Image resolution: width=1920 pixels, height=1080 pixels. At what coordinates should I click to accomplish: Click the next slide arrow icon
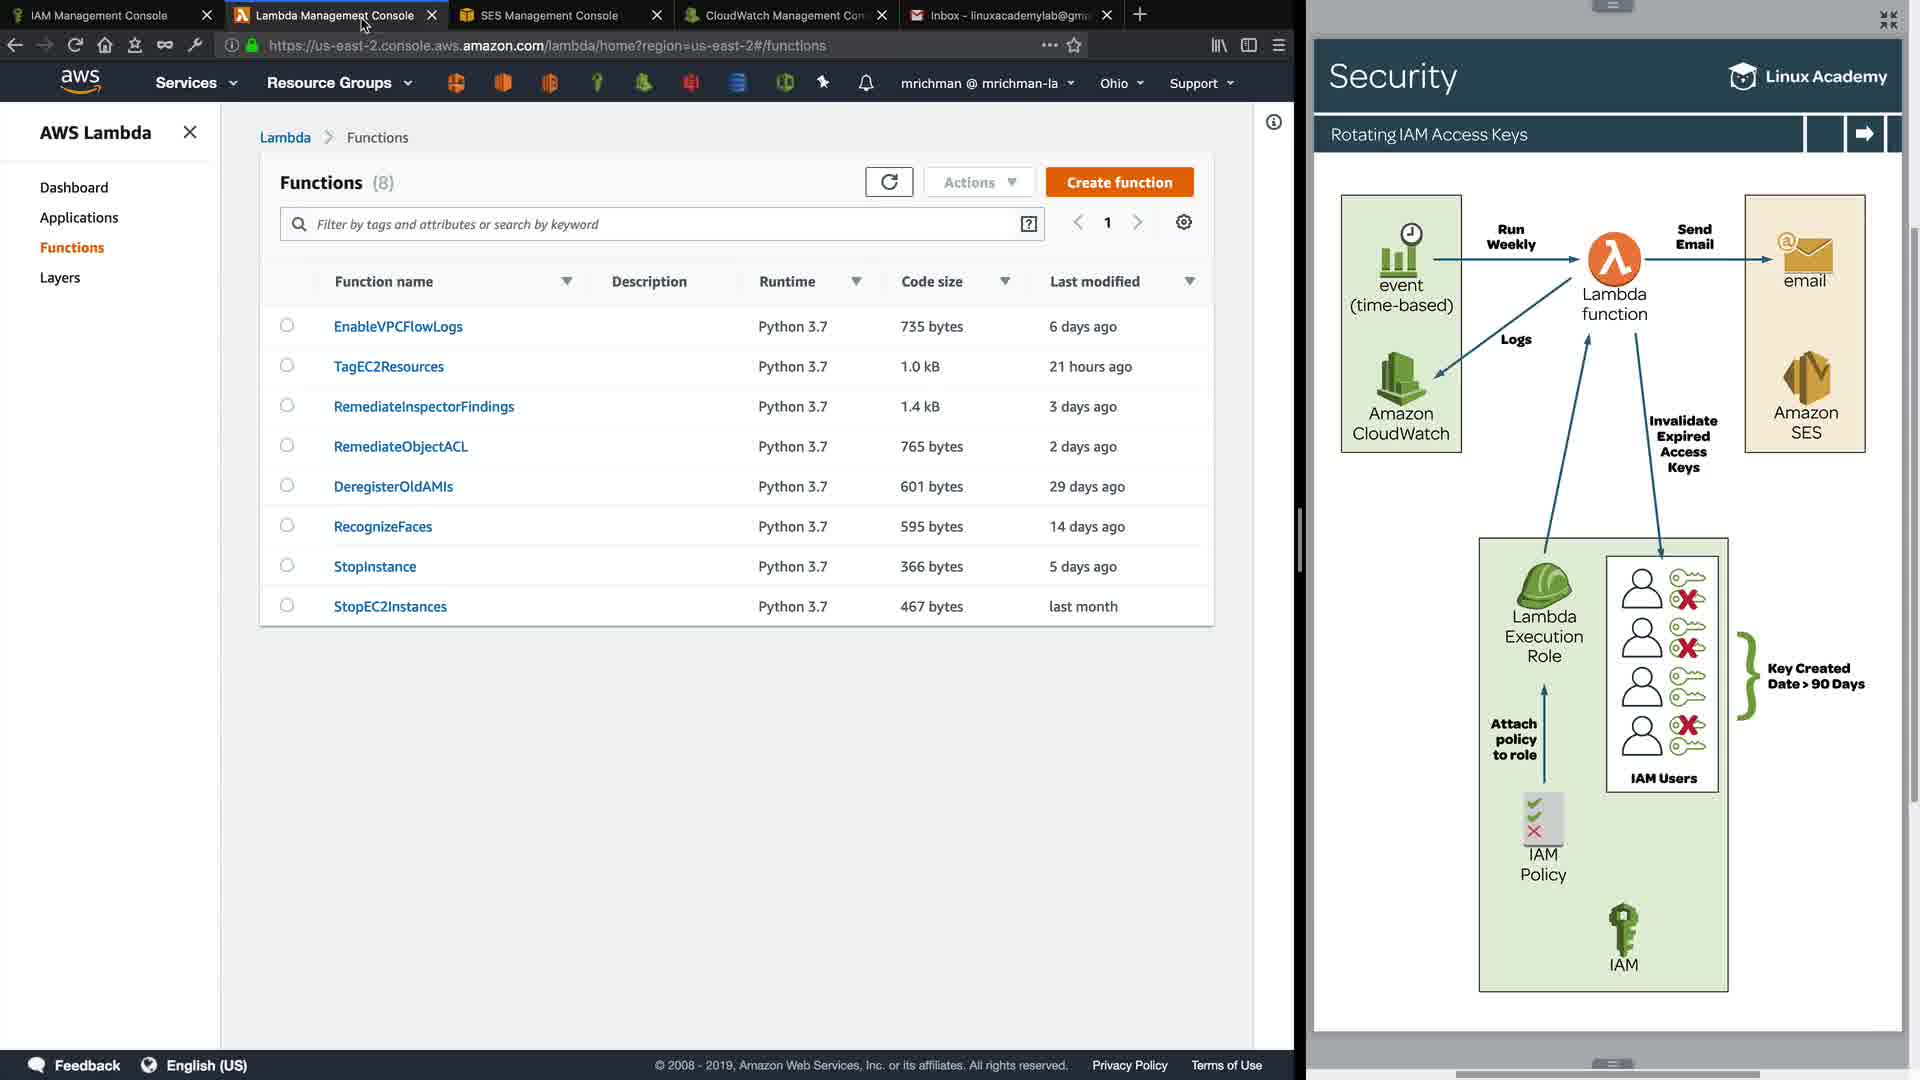[x=1864, y=134]
